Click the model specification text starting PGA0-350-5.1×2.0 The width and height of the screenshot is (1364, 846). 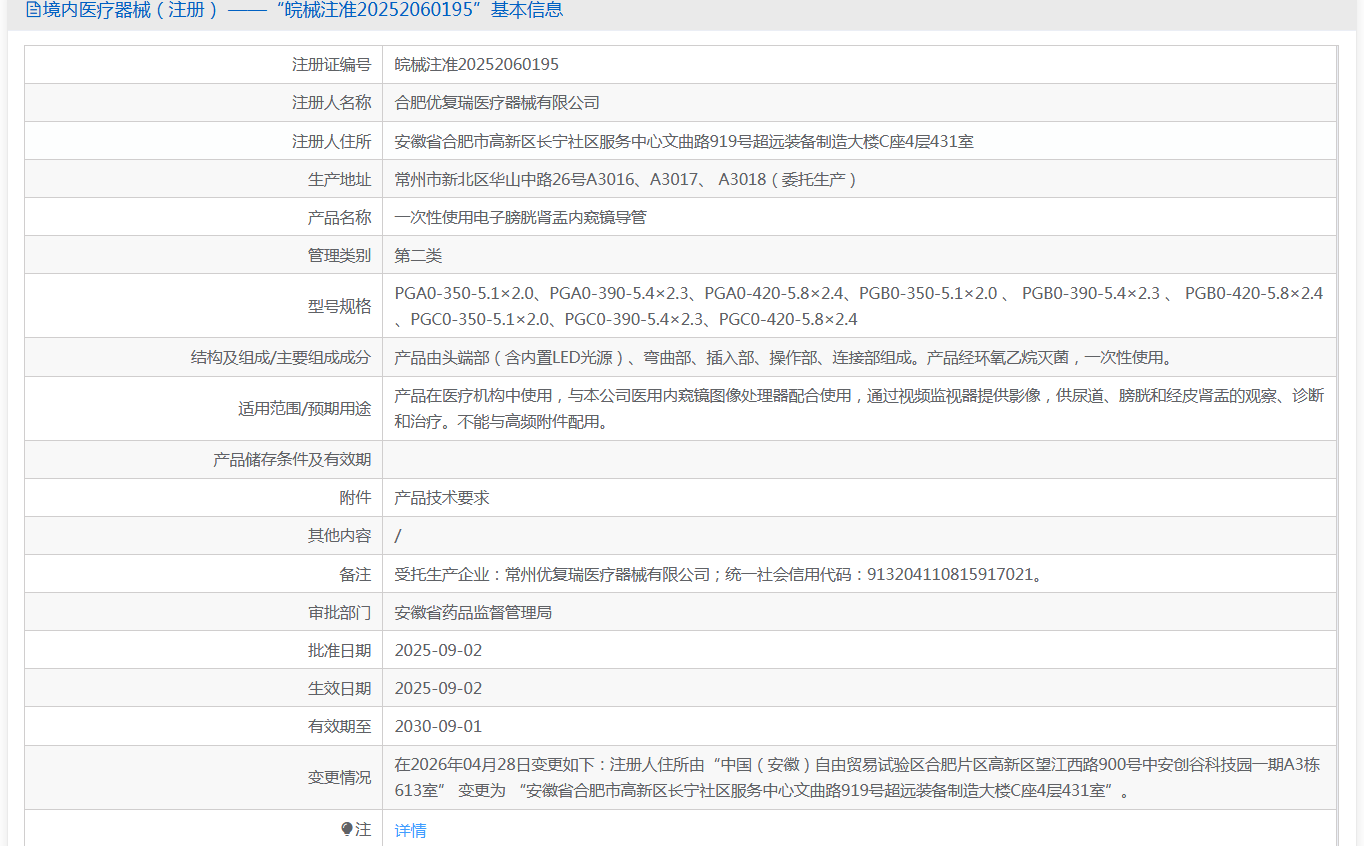(859, 306)
